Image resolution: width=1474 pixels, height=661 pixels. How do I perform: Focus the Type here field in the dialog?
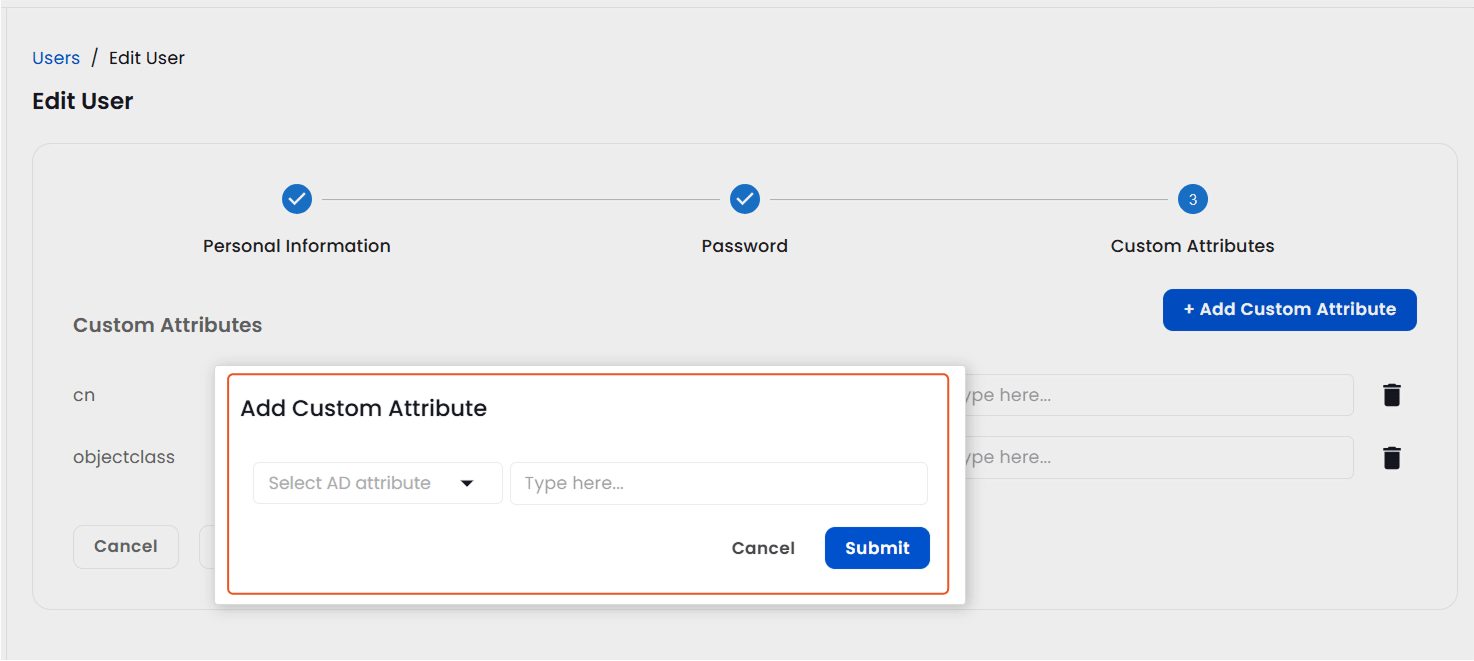tap(718, 483)
